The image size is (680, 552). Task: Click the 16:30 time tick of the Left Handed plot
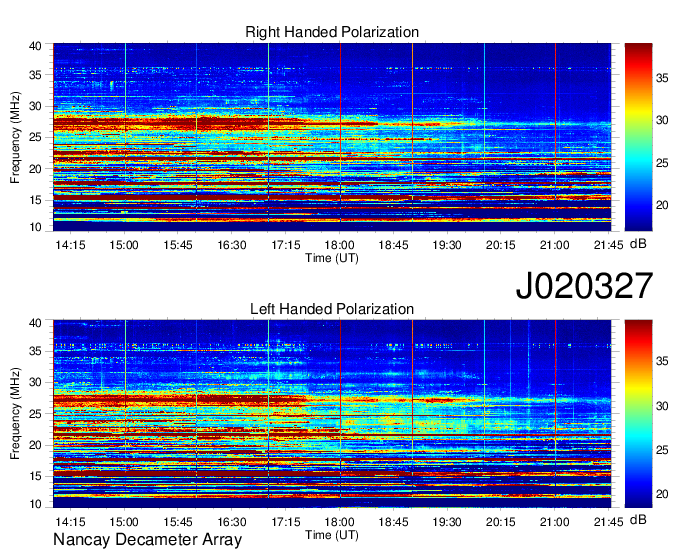[232, 522]
